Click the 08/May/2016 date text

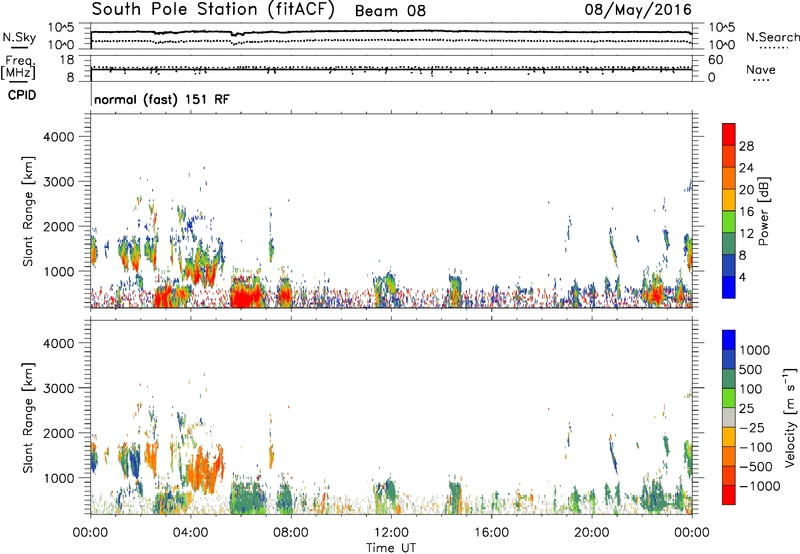(638, 10)
